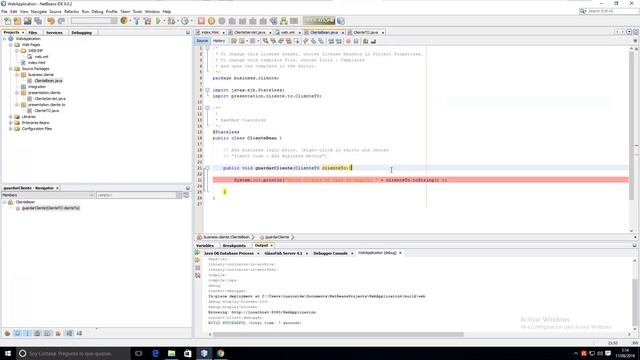Viewport: 640px width, 360px height.
Task: Select the Java DB Database Process output tab
Action: (x=229, y=253)
